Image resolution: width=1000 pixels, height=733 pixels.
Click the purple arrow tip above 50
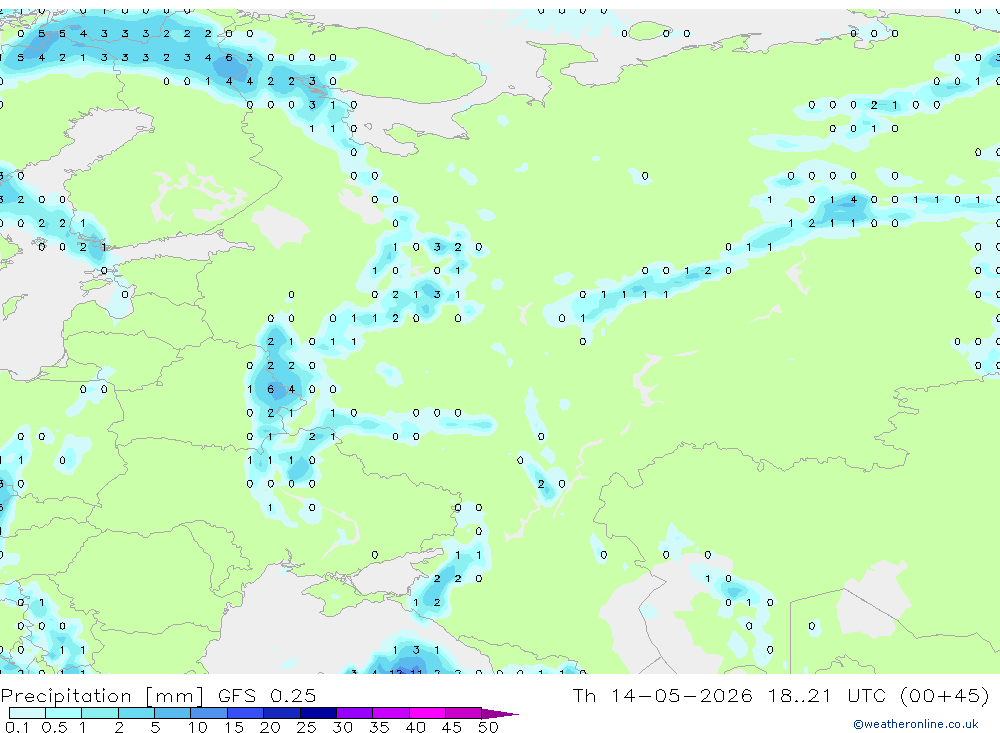[499, 713]
